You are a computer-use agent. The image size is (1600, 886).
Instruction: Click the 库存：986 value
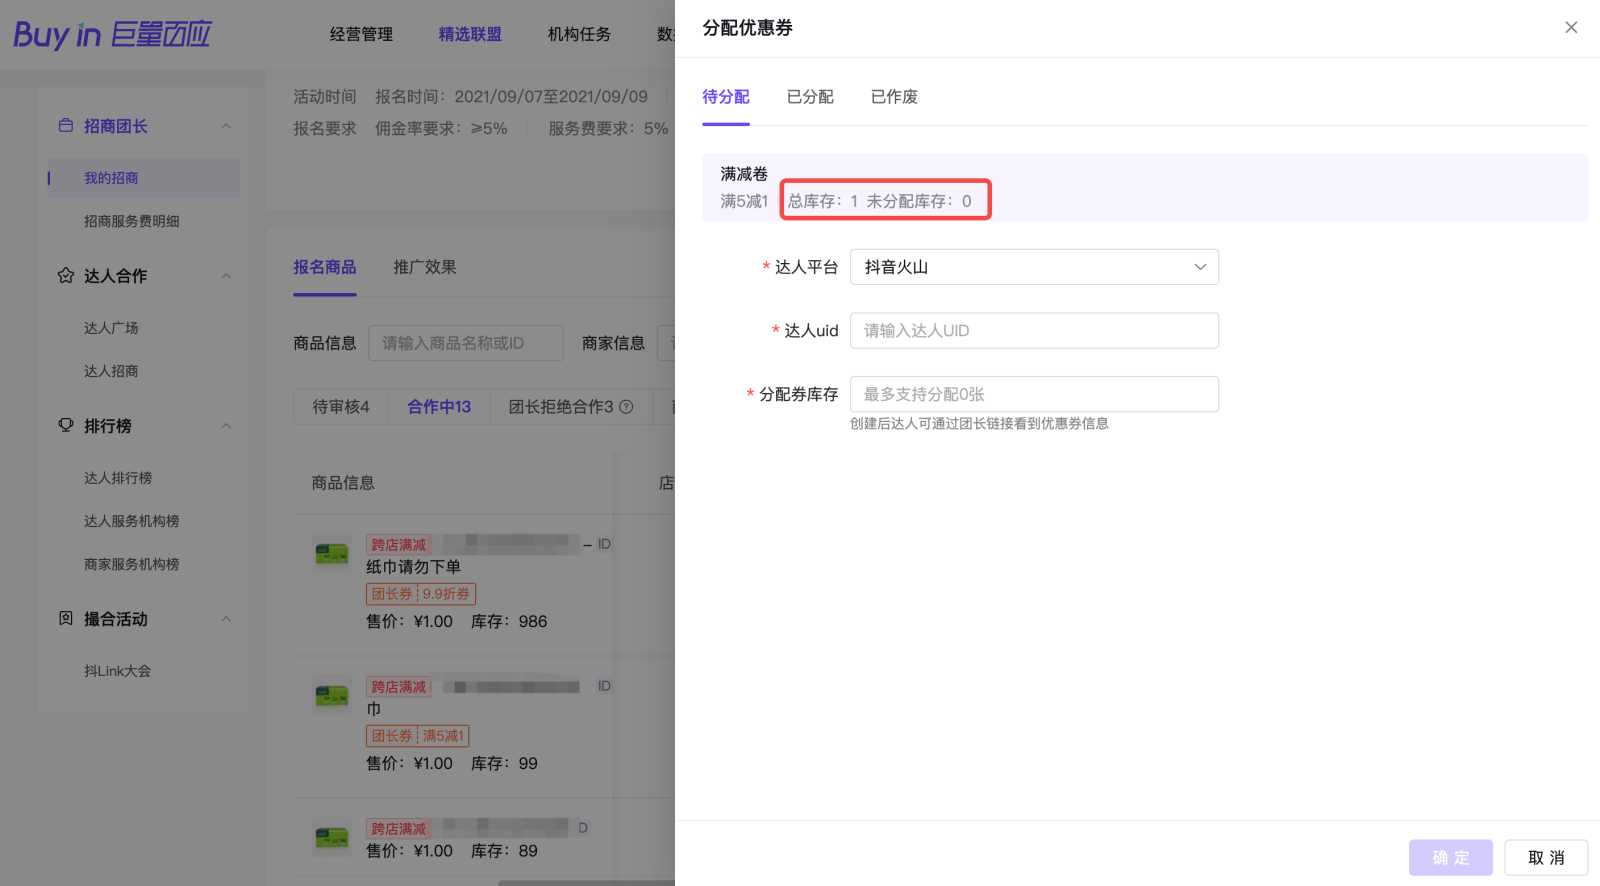coord(509,622)
